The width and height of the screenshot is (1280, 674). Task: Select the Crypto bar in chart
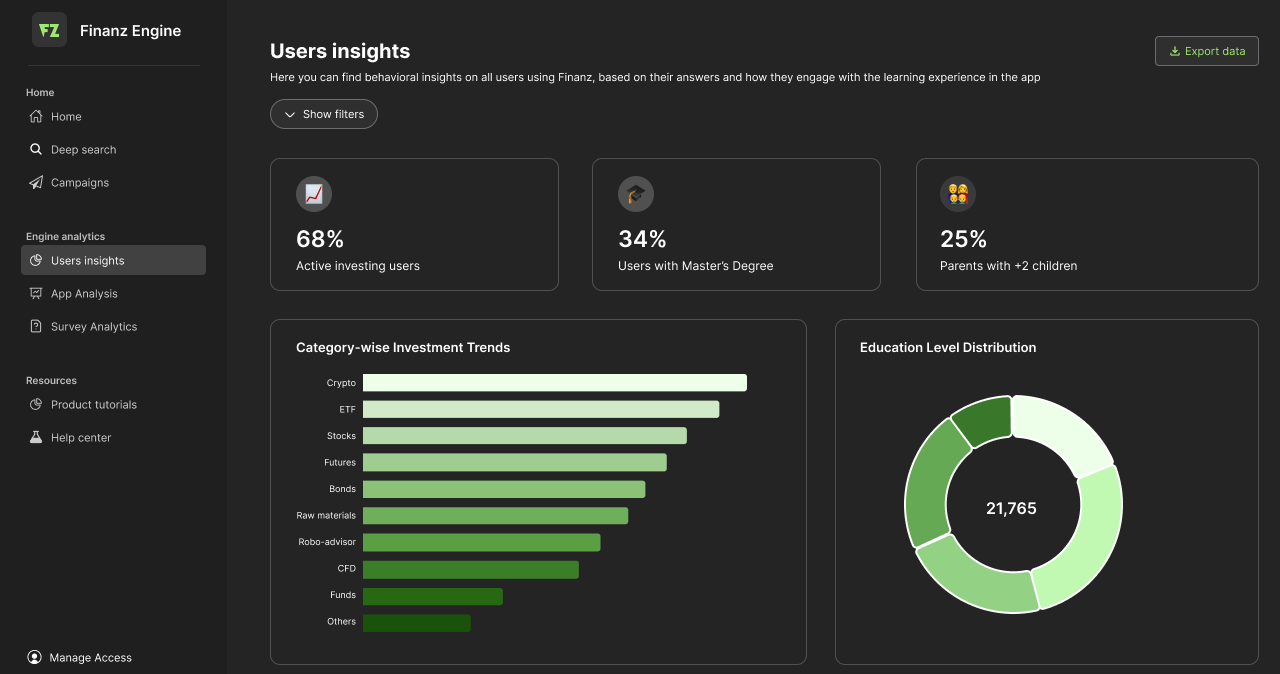(x=555, y=383)
